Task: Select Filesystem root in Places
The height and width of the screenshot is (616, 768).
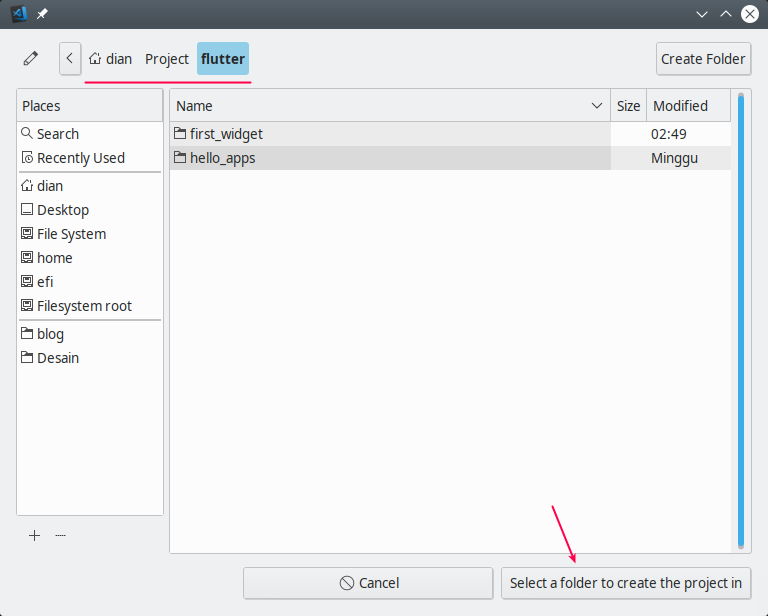Action: tap(84, 306)
